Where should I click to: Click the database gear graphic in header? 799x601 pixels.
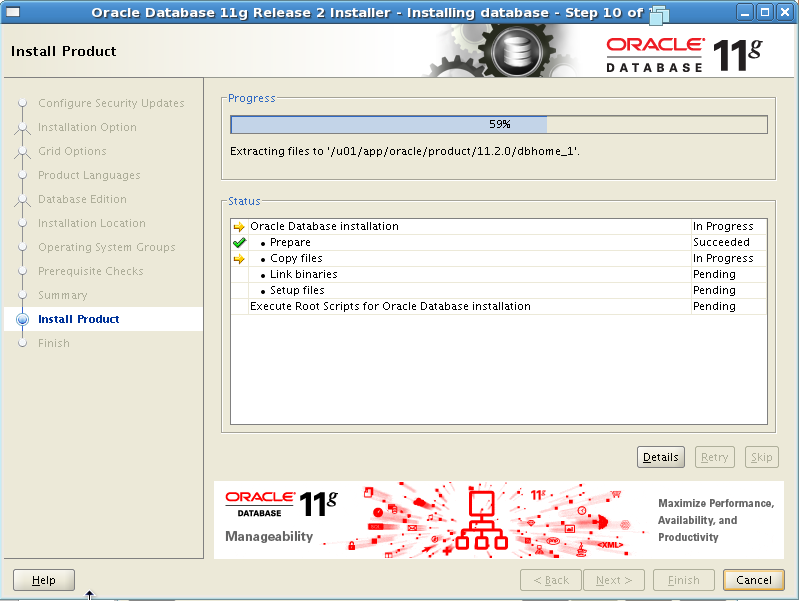tap(517, 51)
